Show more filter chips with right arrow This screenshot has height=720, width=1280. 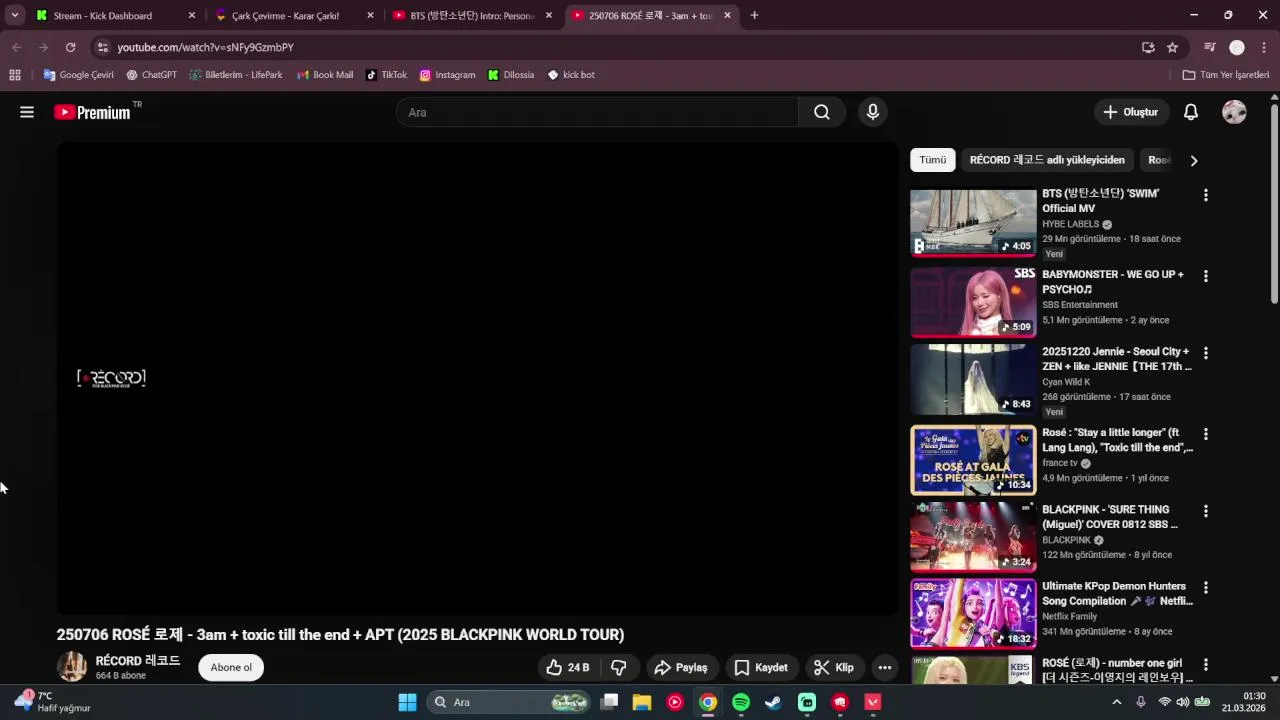click(1193, 160)
